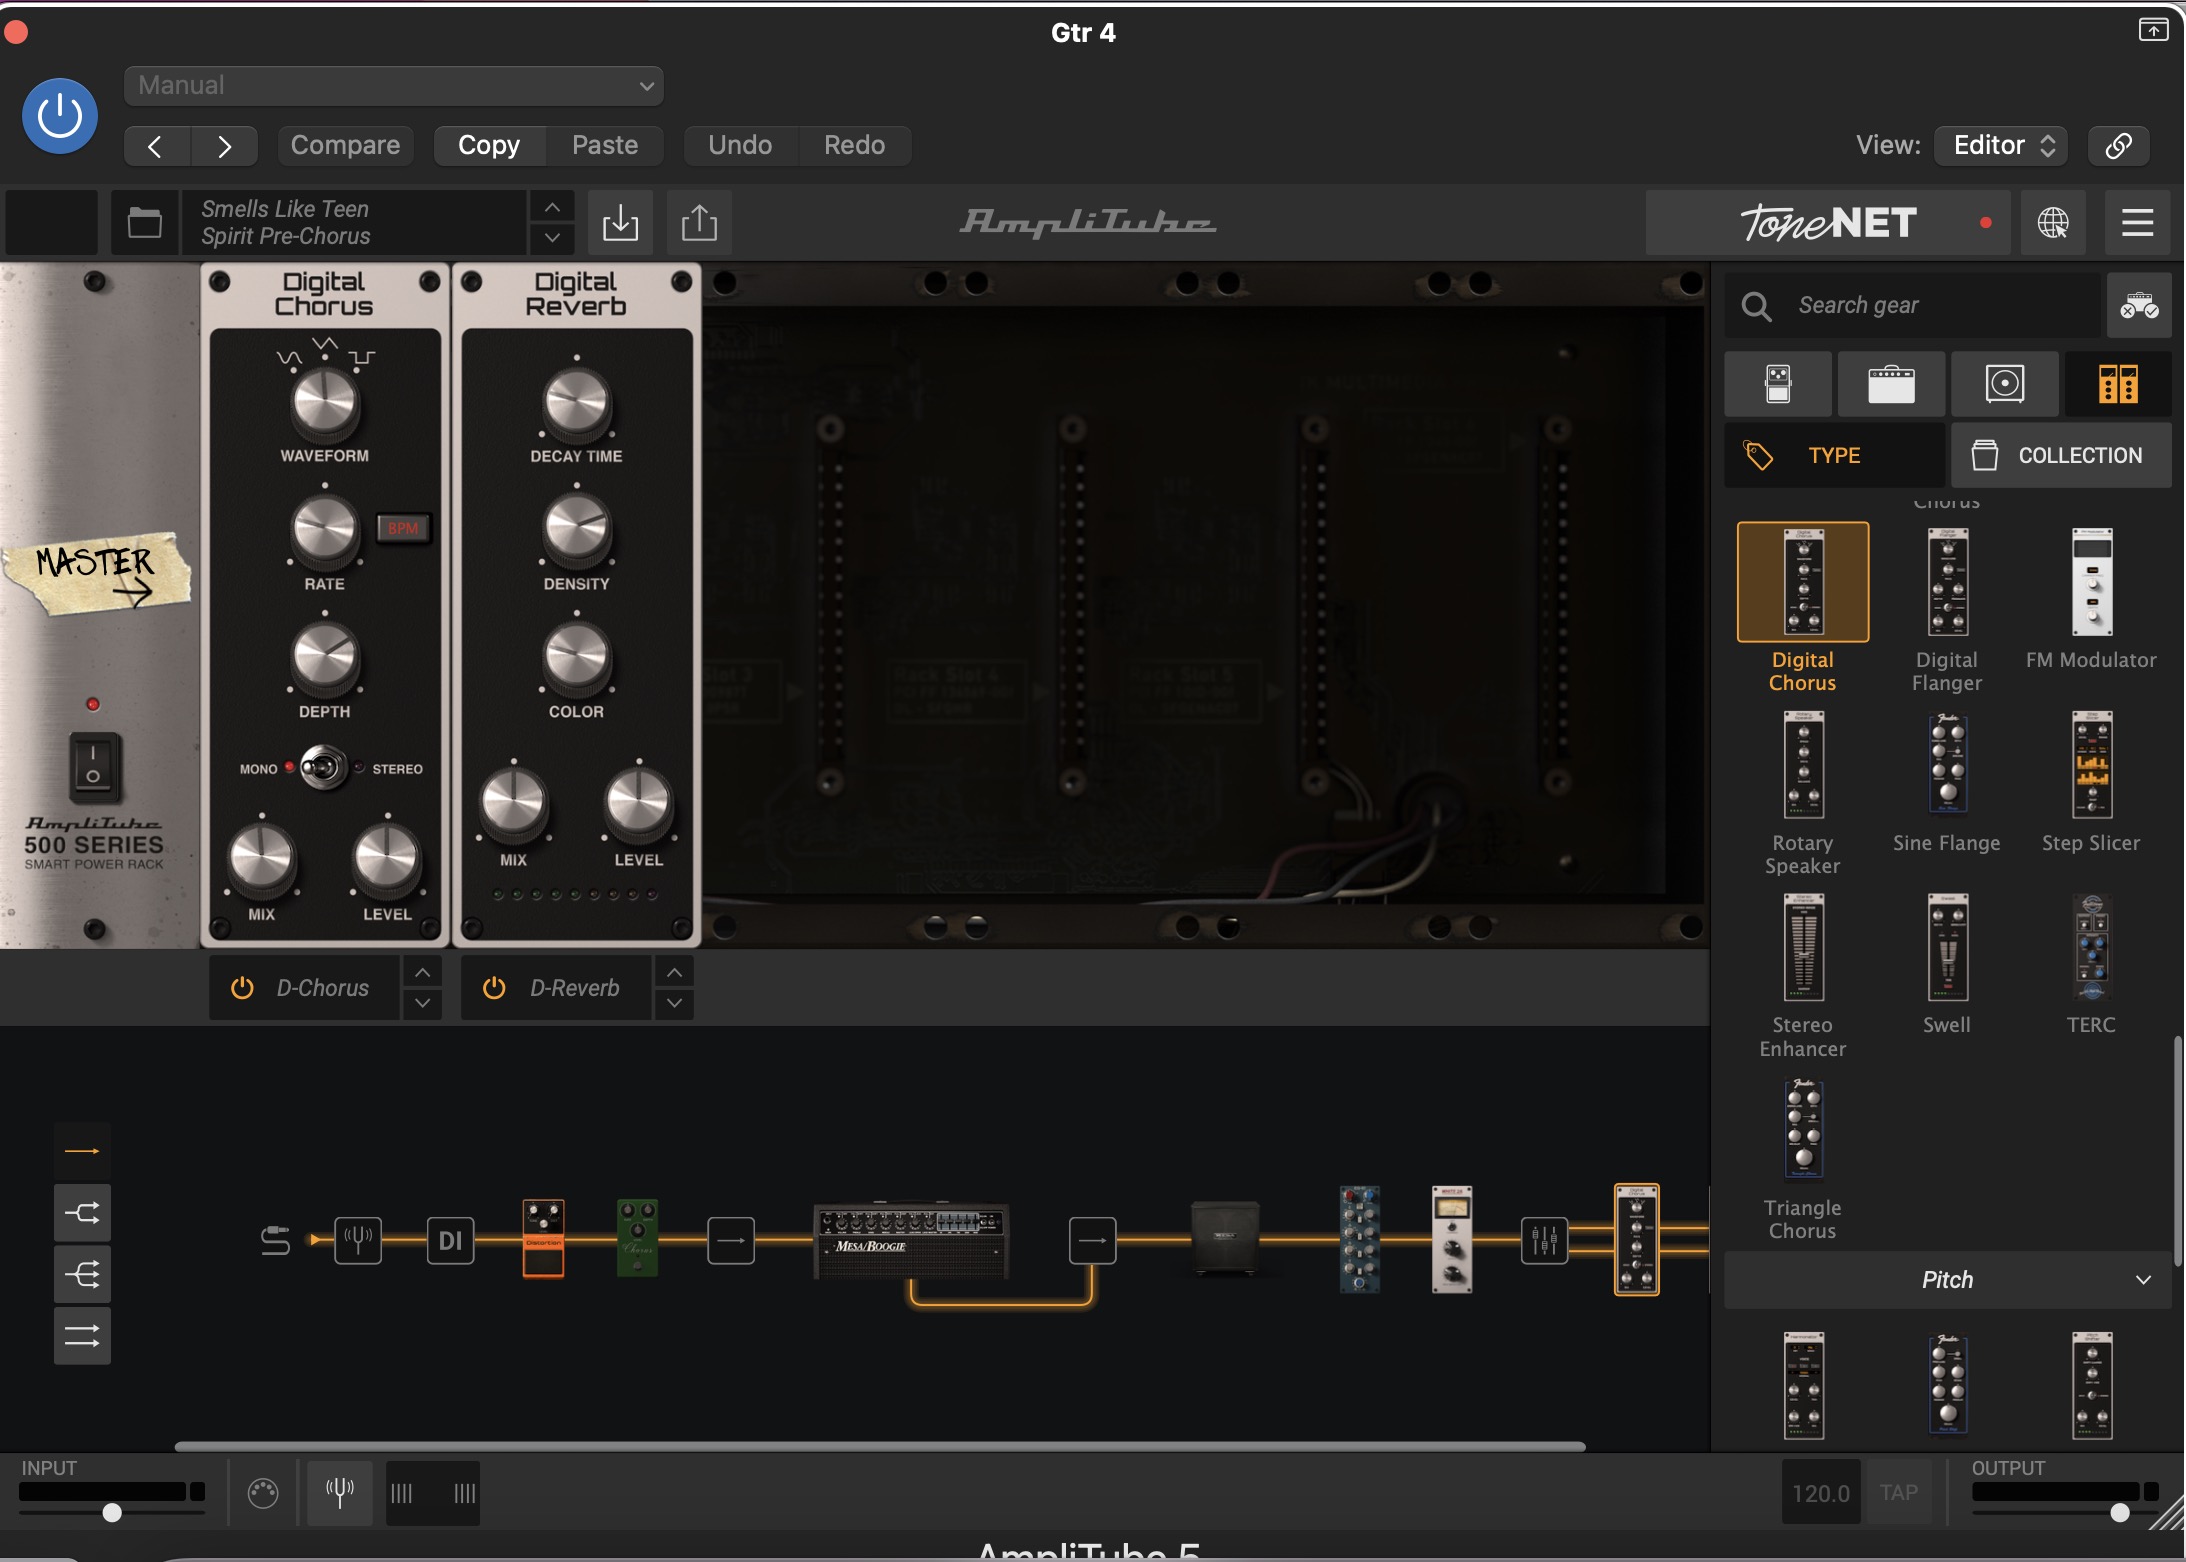This screenshot has height=1562, width=2186.
Task: Toggle the ToneNET red record indicator
Action: point(1986,222)
